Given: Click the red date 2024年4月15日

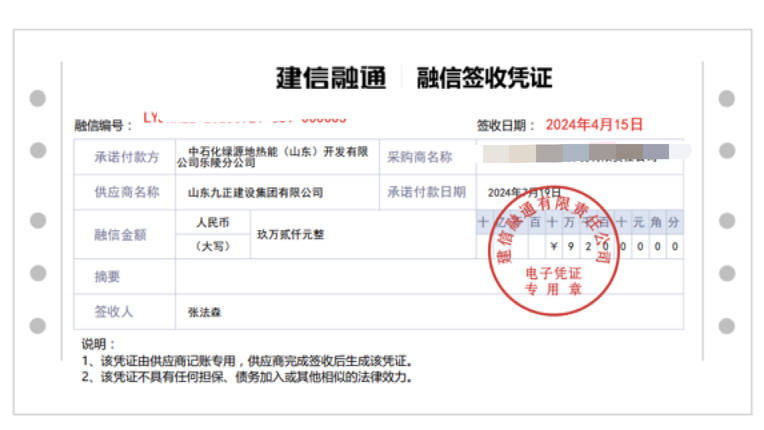Looking at the screenshot, I should click(x=594, y=125).
